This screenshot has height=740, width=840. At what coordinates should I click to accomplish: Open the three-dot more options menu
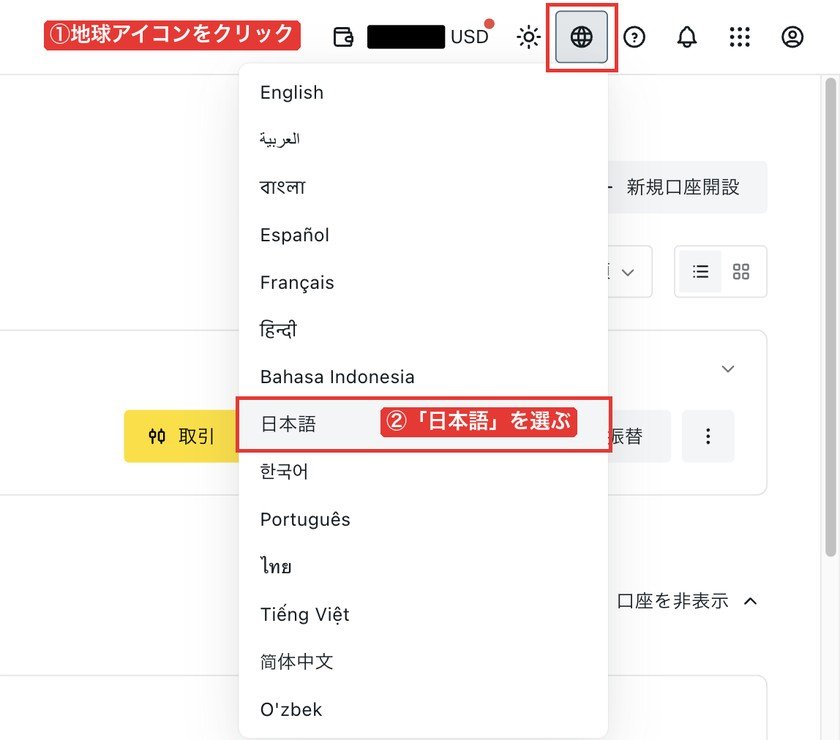[x=708, y=436]
